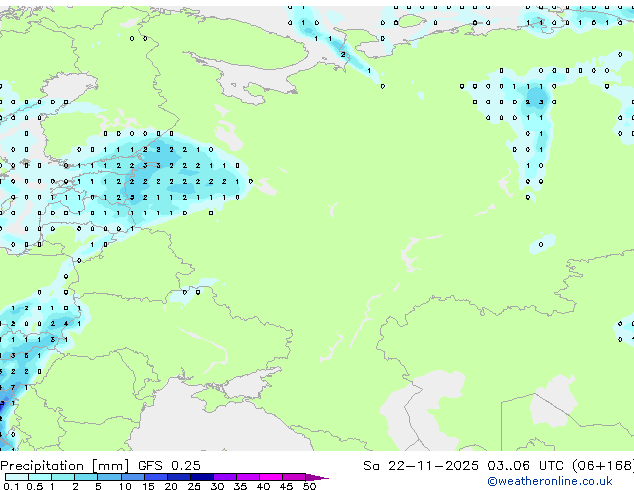Click the '40' legend value label
The height and width of the screenshot is (490, 634).
click(264, 486)
